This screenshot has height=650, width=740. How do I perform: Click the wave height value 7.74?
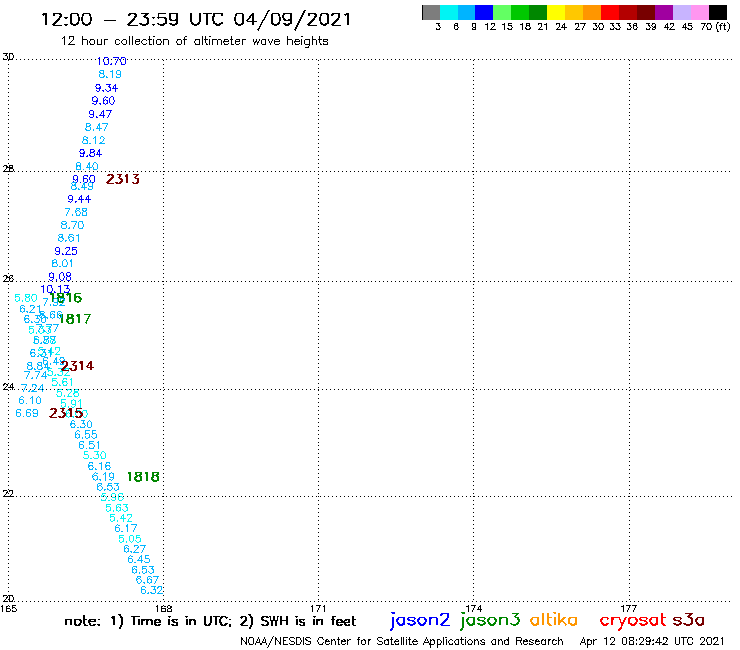35,375
